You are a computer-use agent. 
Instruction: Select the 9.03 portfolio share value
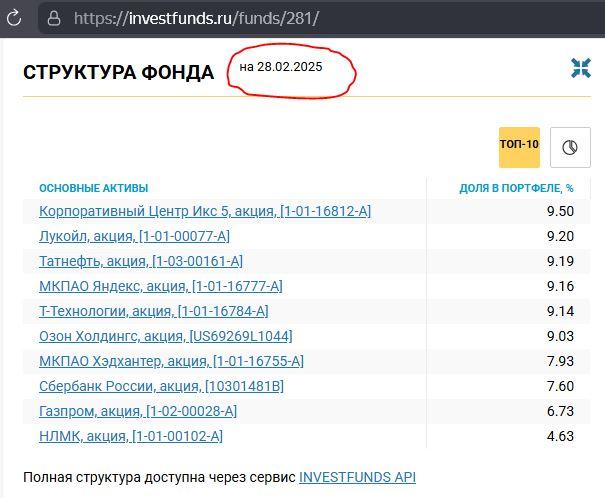click(560, 336)
